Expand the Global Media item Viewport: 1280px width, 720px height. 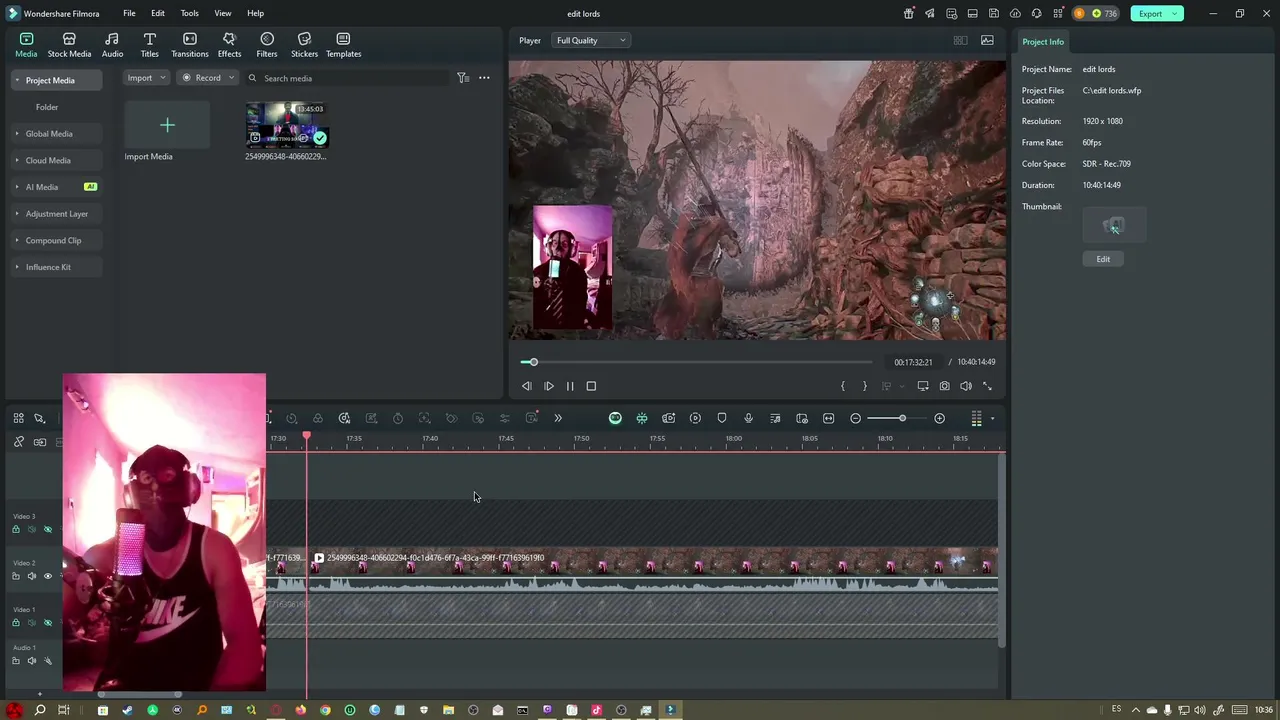pyautogui.click(x=17, y=133)
